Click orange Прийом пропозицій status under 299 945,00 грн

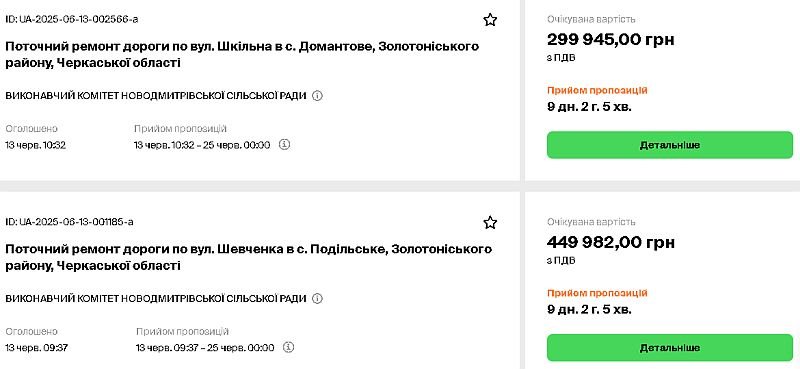(597, 90)
